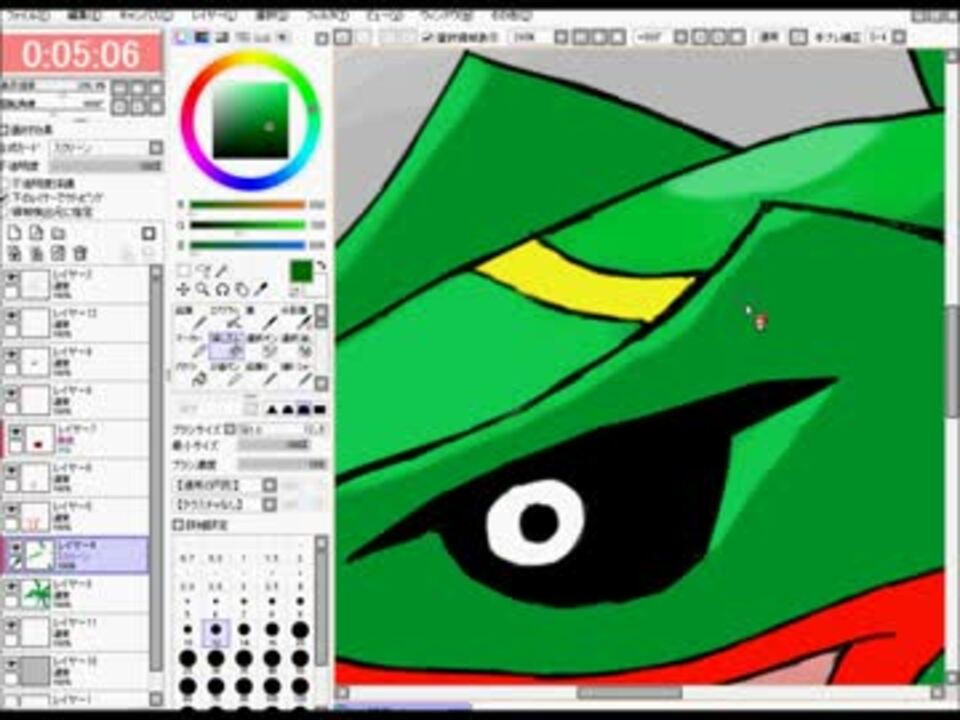
Task: Click the layer list vertical scrollbar
Action: pos(157,478)
